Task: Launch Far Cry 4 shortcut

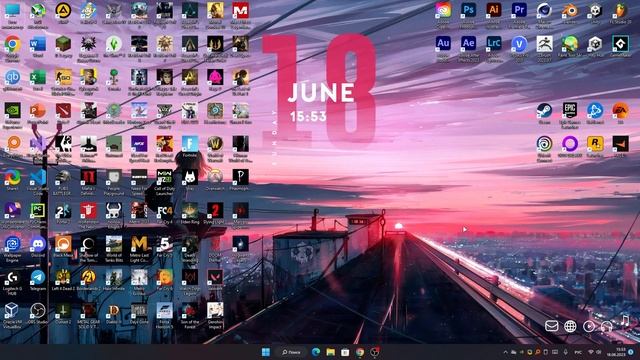Action: pyautogui.click(x=164, y=211)
